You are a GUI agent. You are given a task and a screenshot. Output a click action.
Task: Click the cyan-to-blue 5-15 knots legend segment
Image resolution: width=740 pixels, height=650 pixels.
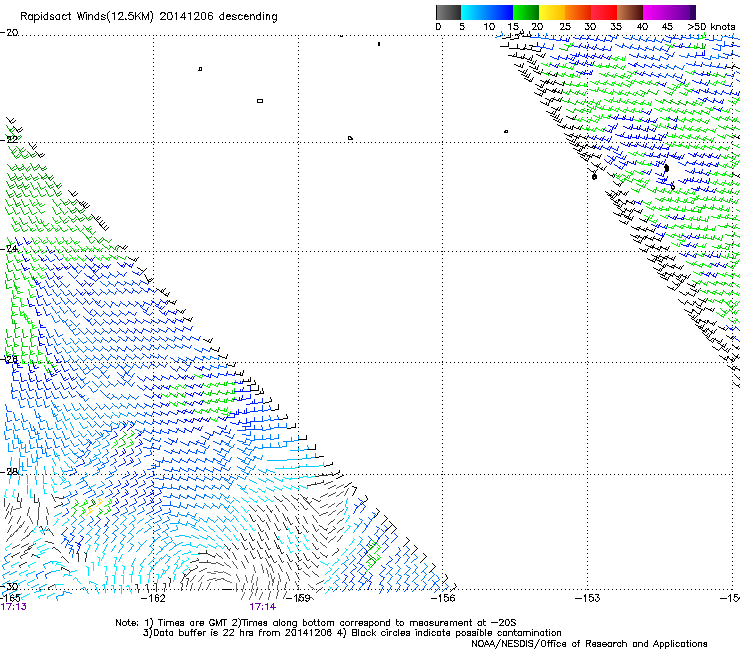487,12
